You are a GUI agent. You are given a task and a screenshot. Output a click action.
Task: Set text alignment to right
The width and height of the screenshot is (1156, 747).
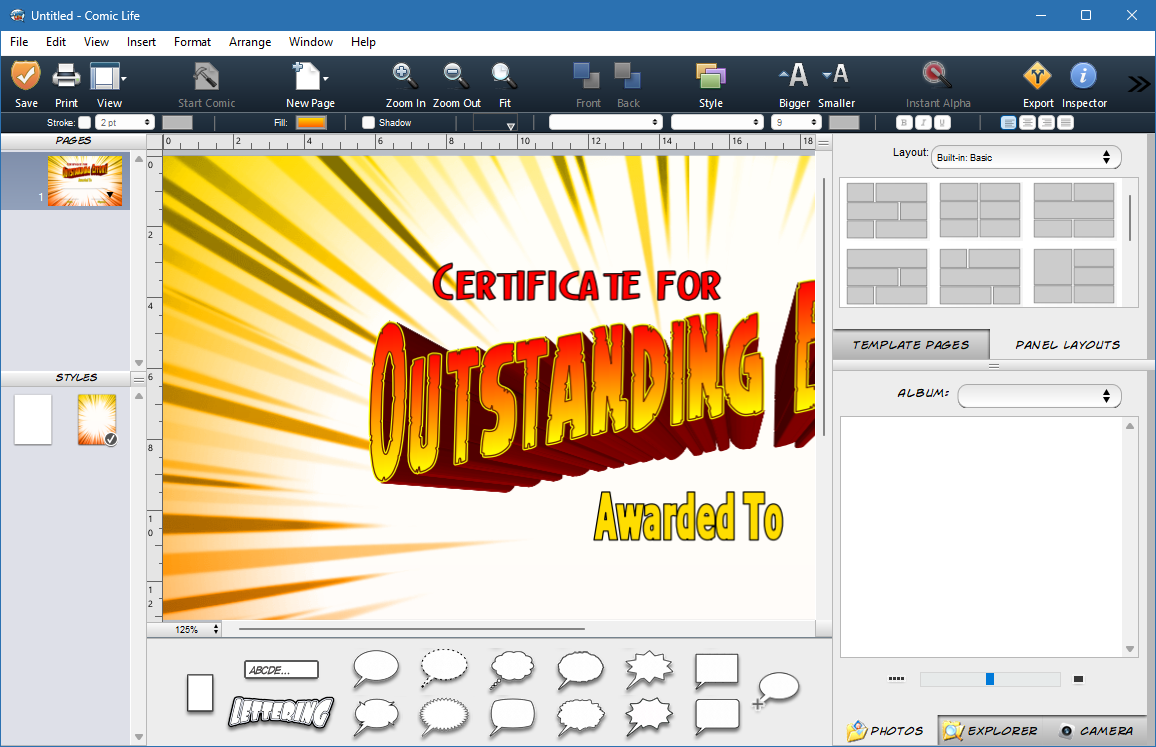pos(1046,122)
